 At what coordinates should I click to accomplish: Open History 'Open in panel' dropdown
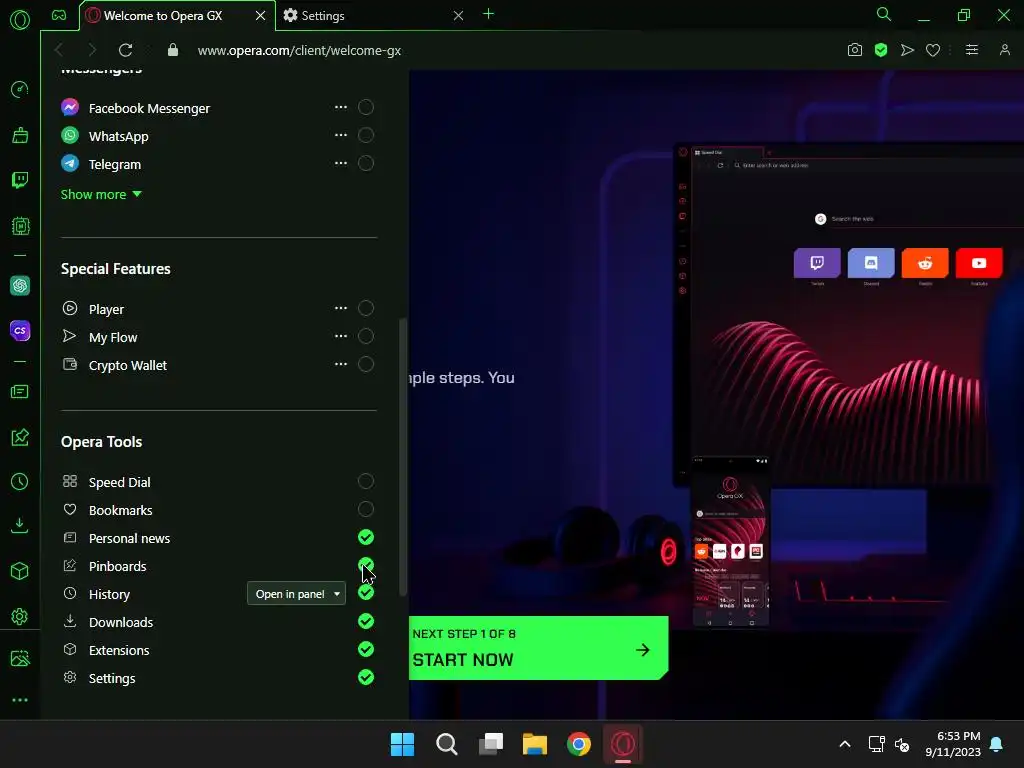(296, 594)
